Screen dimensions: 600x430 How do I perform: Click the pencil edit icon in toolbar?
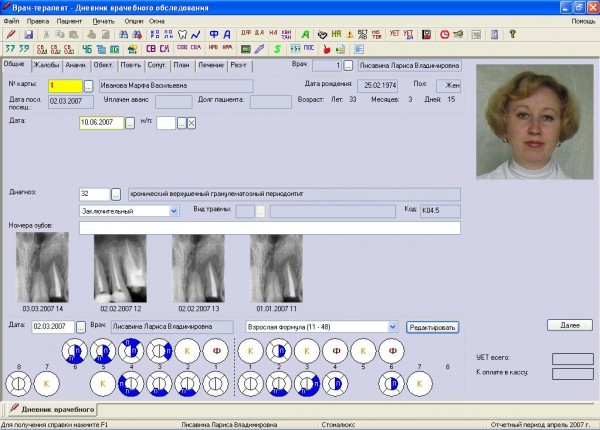[10, 34]
